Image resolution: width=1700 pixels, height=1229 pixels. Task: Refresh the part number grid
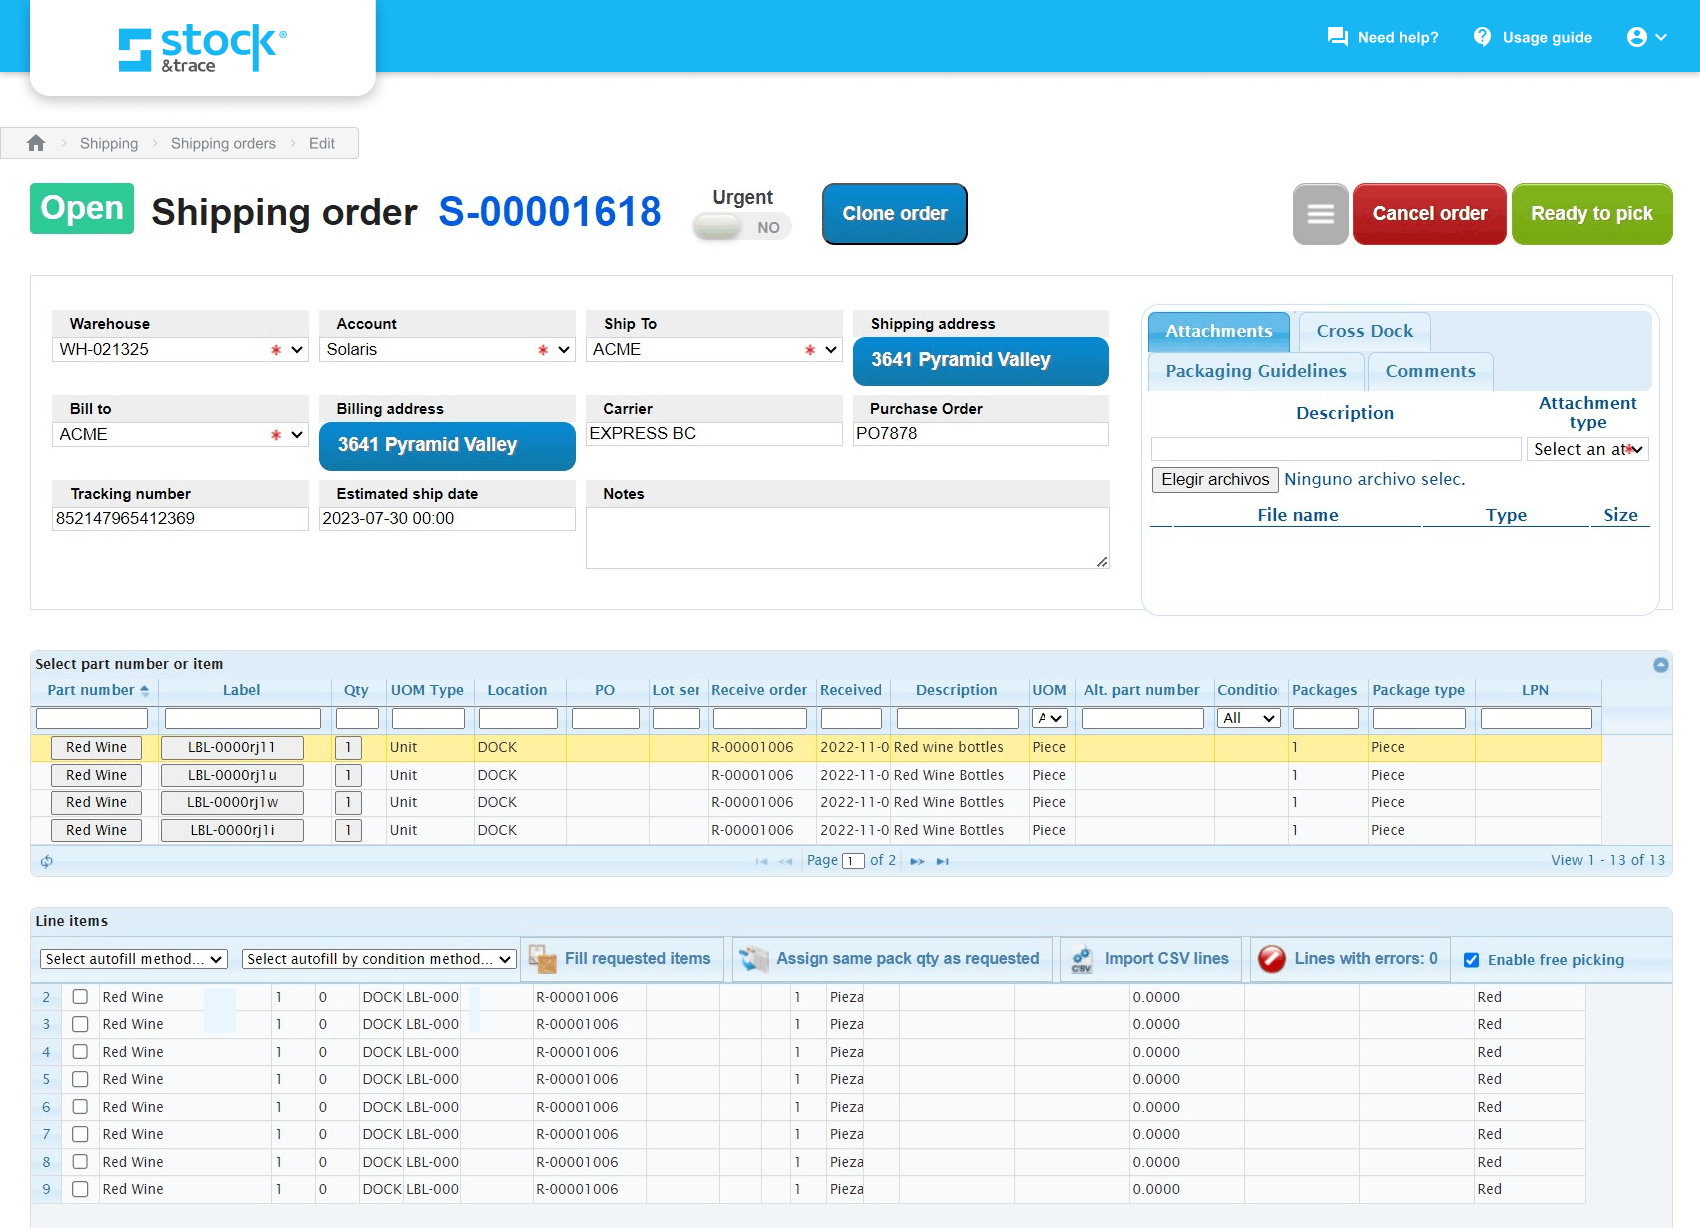[46, 861]
